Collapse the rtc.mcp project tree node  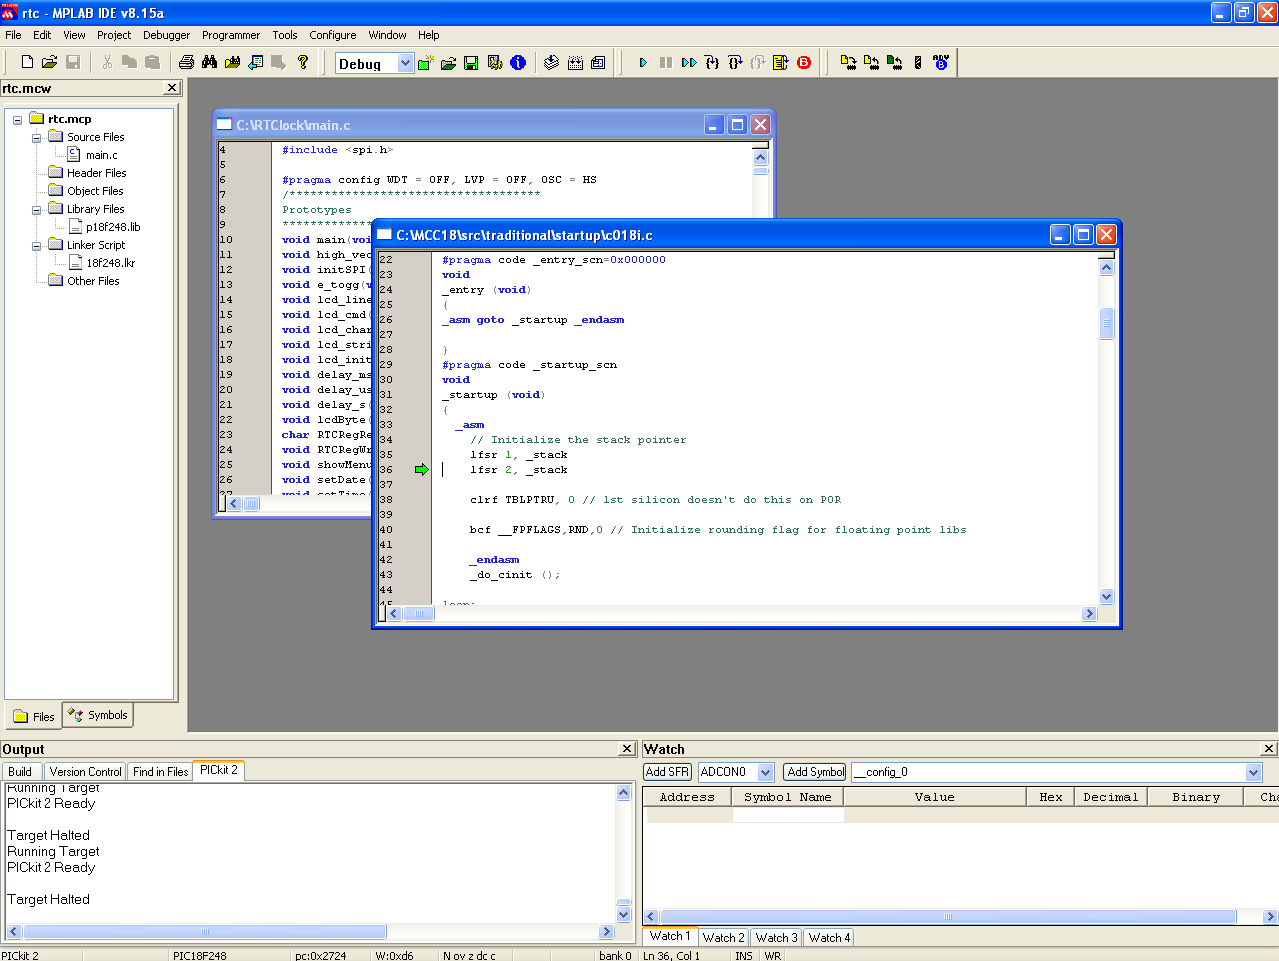point(18,119)
